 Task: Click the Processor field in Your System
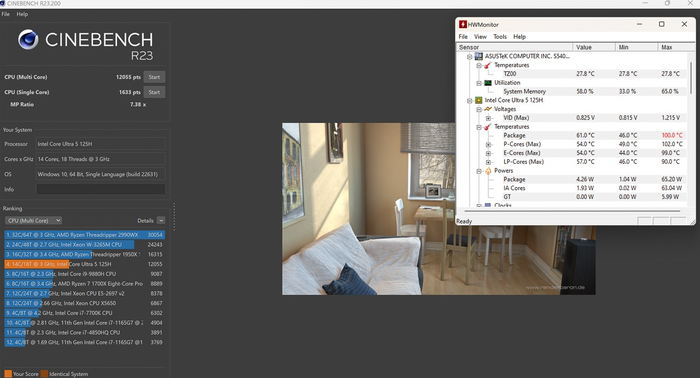tap(100, 144)
